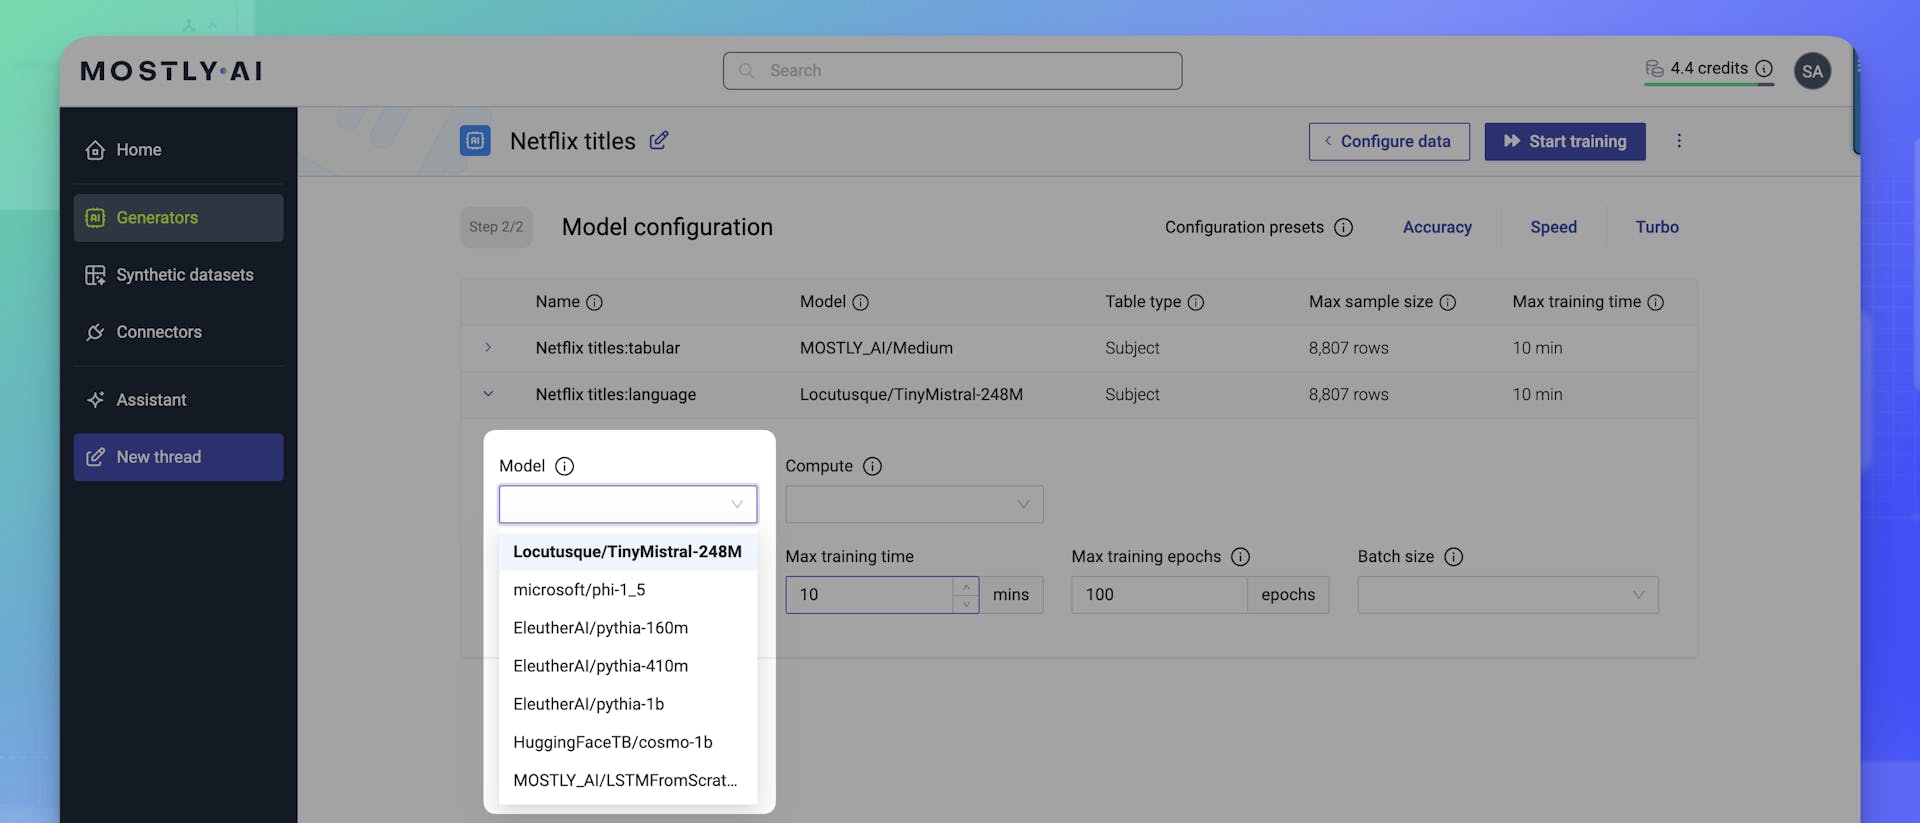Decrease Max training time with down arrow
Screen dimensions: 1920x823
(x=966, y=604)
